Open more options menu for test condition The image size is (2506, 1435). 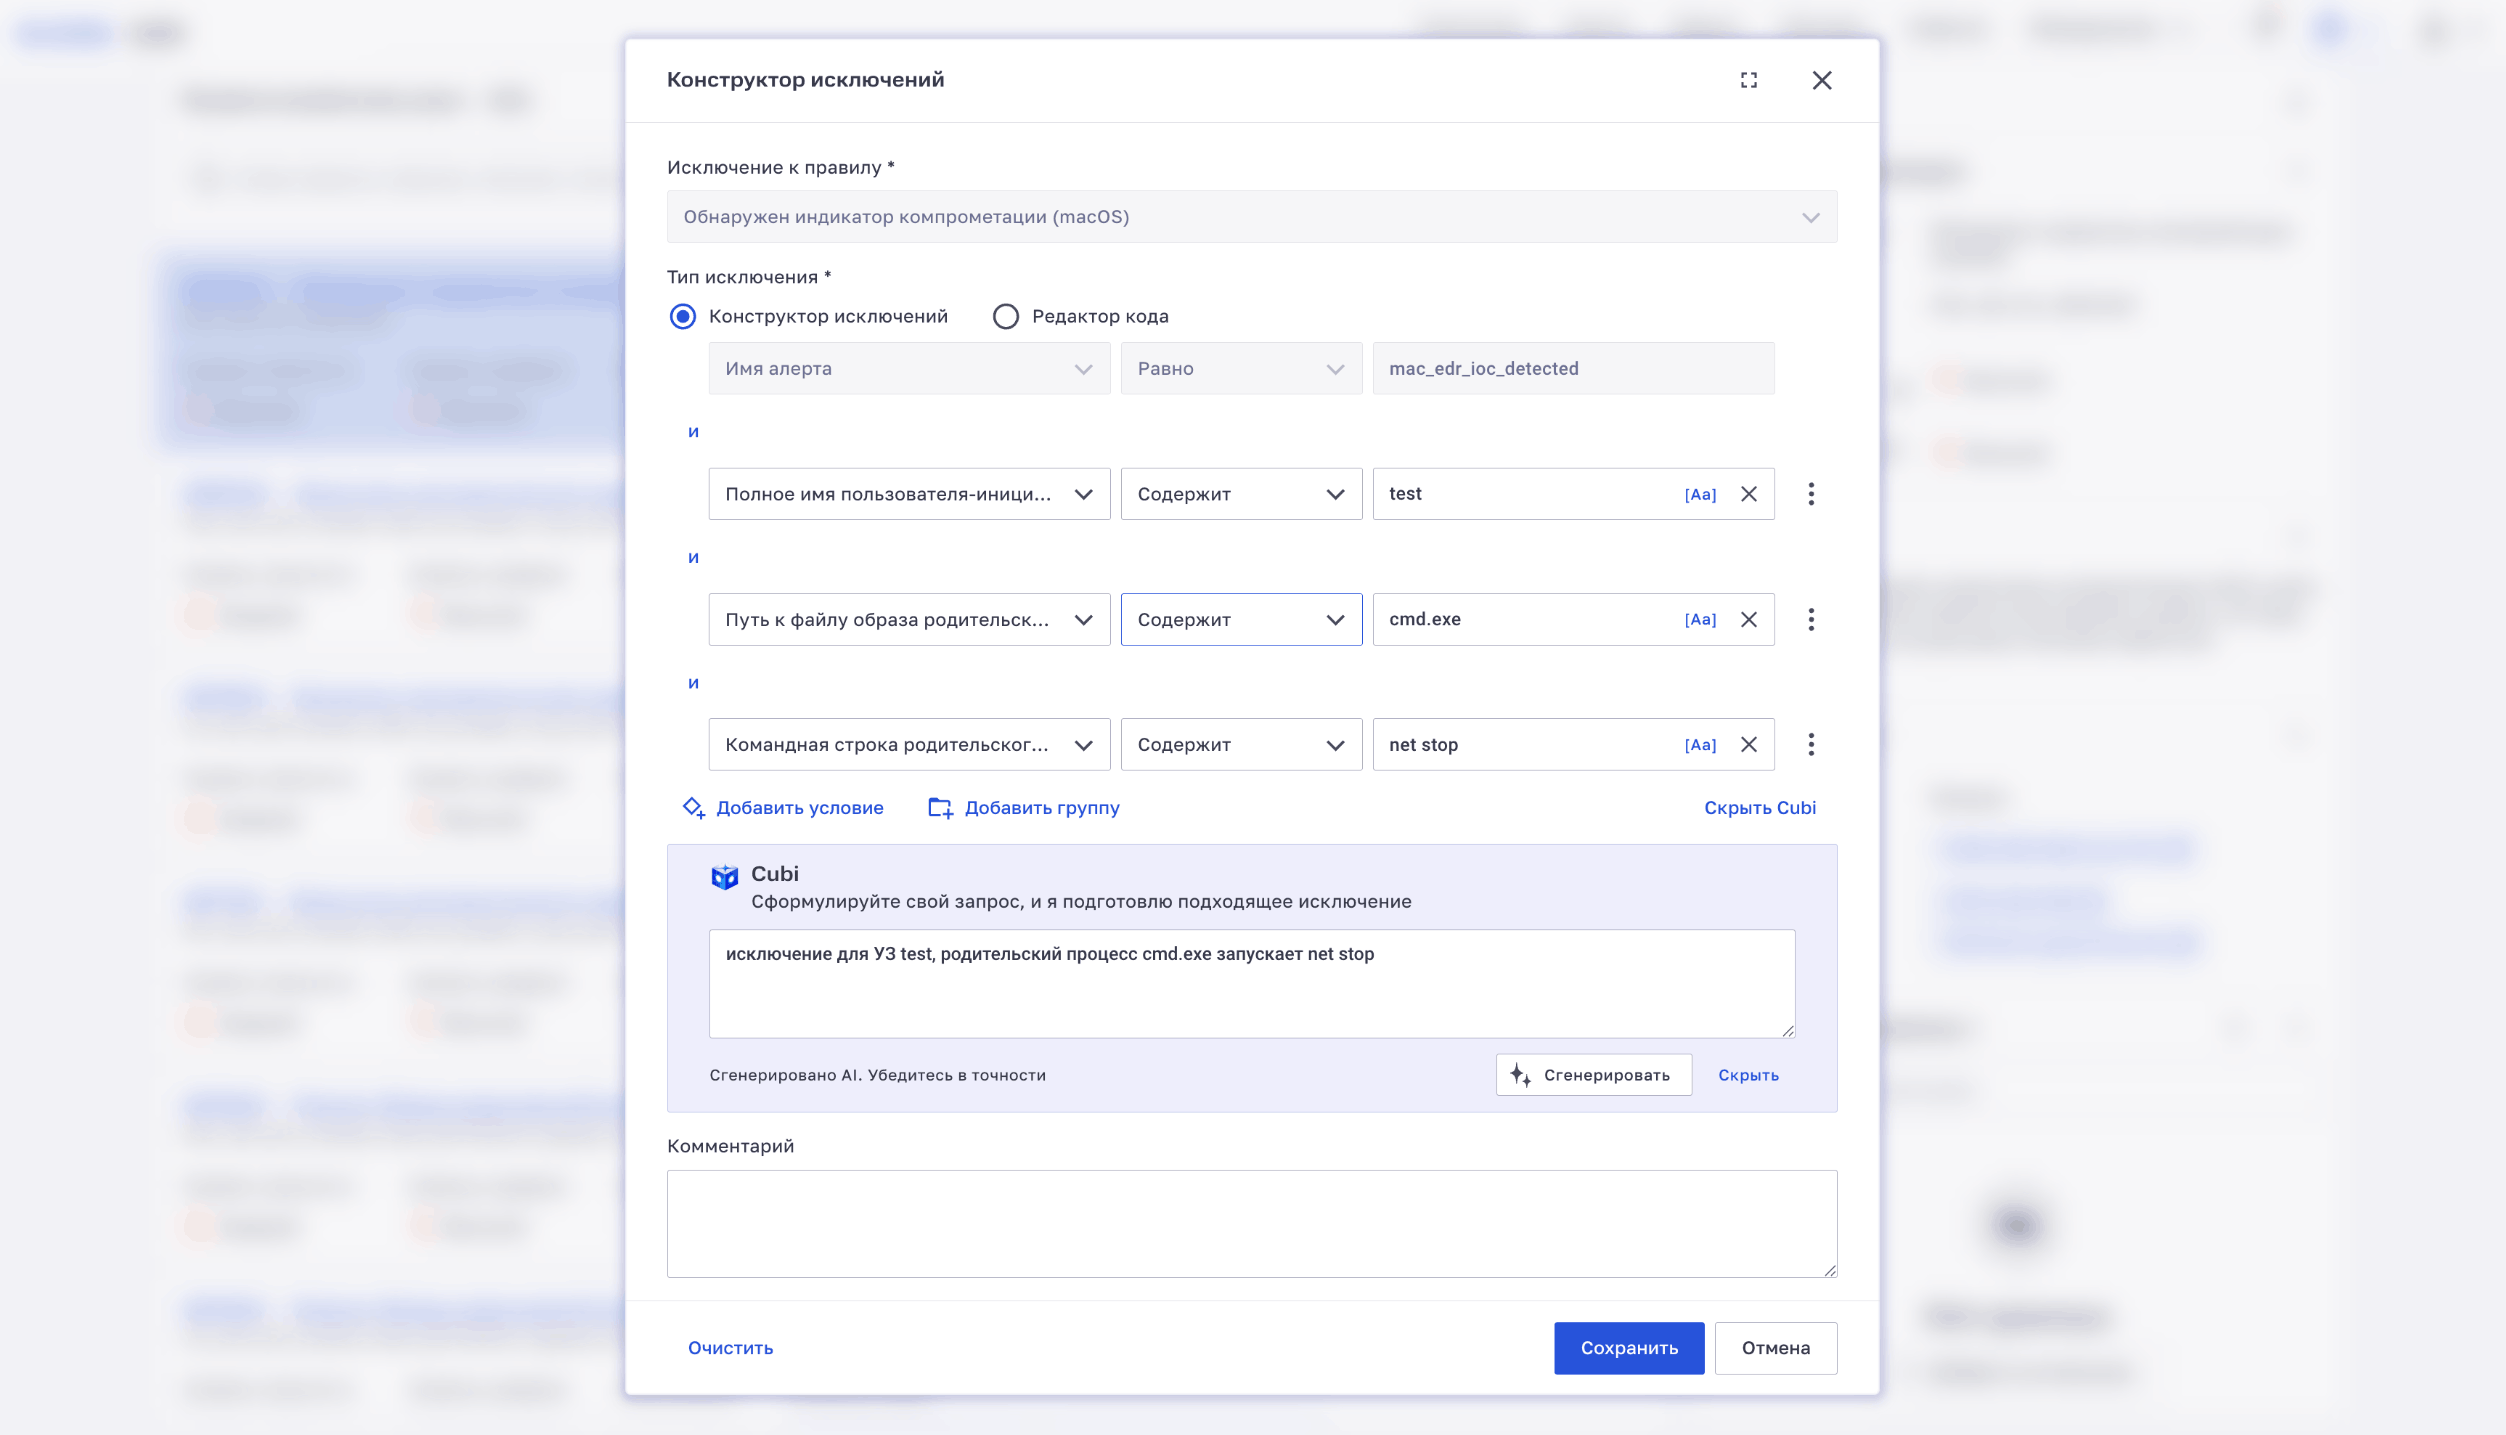tap(1811, 494)
